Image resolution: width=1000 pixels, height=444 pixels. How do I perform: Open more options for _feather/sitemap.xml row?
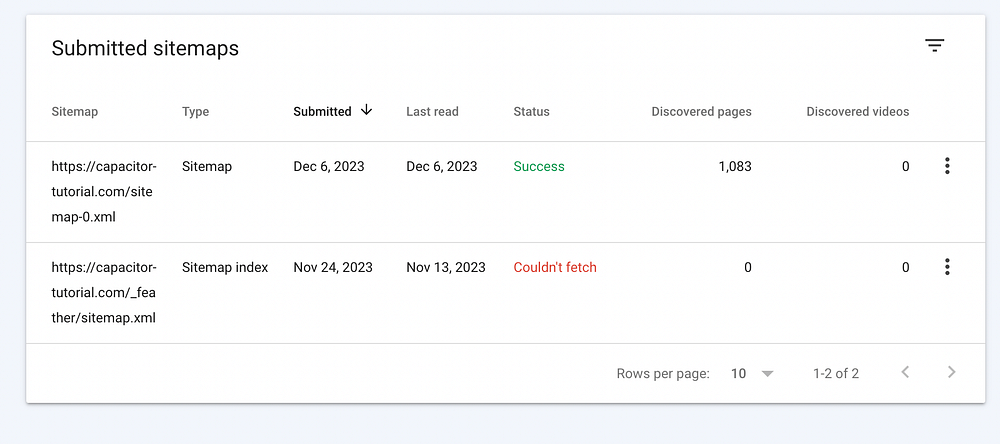click(947, 267)
